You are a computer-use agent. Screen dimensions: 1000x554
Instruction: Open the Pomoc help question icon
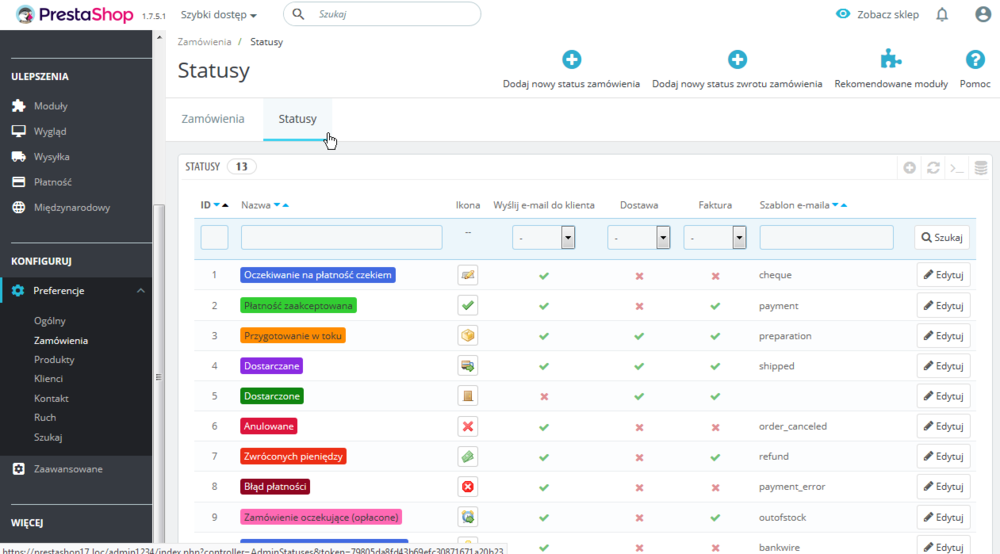click(x=975, y=59)
